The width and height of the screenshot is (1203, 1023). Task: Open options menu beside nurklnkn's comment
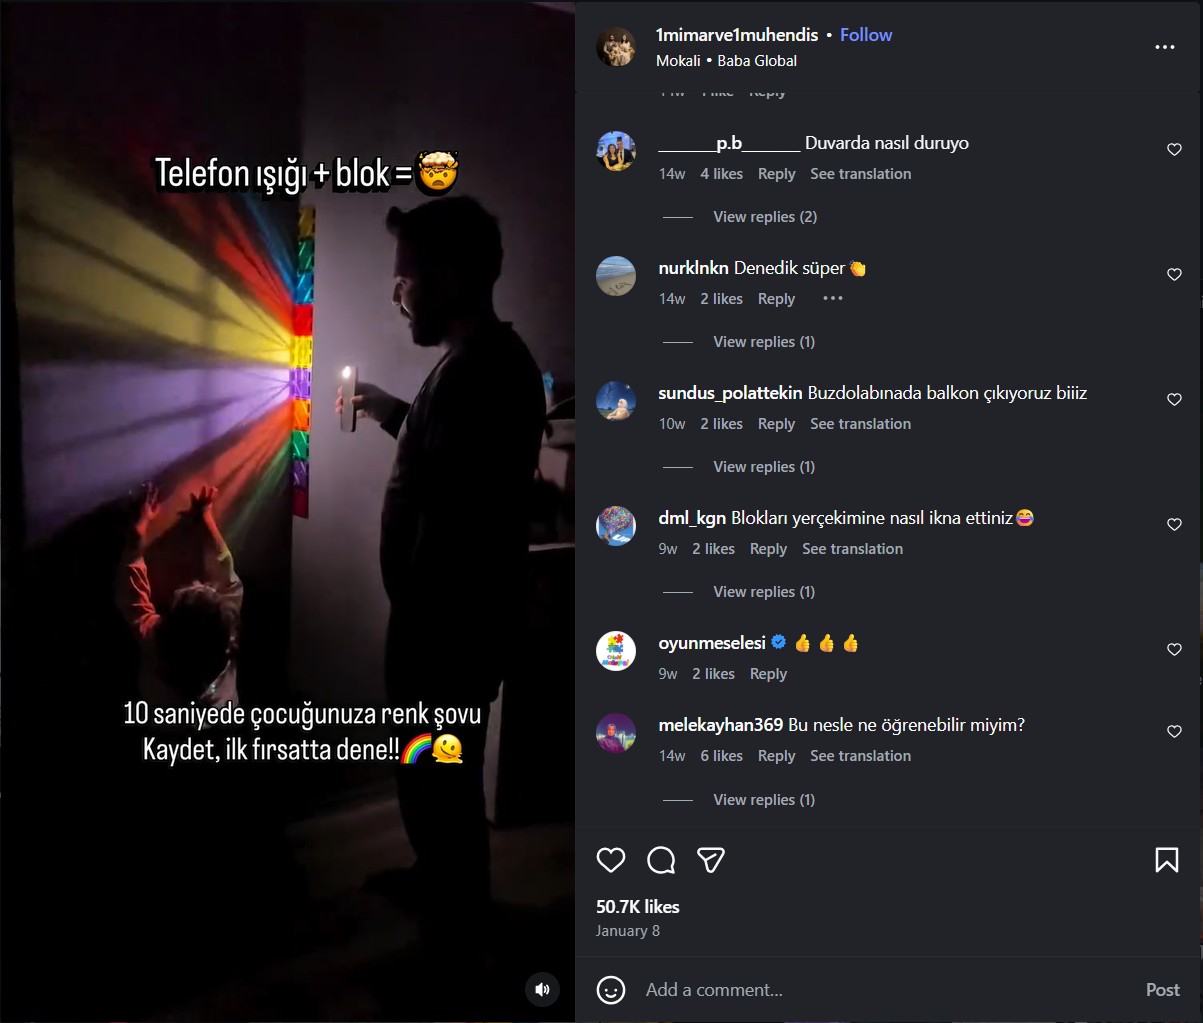pyautogui.click(x=832, y=298)
